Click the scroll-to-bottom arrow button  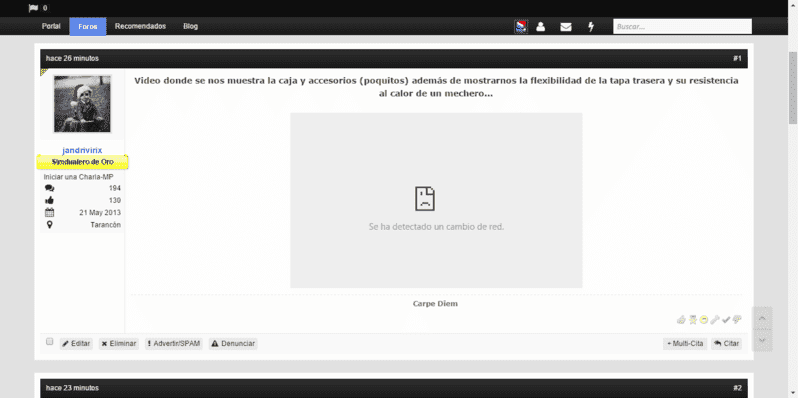762,340
